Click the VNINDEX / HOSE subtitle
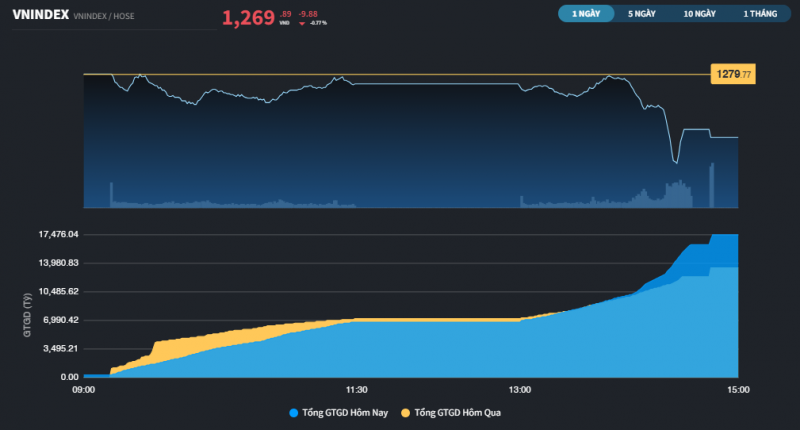 108,17
